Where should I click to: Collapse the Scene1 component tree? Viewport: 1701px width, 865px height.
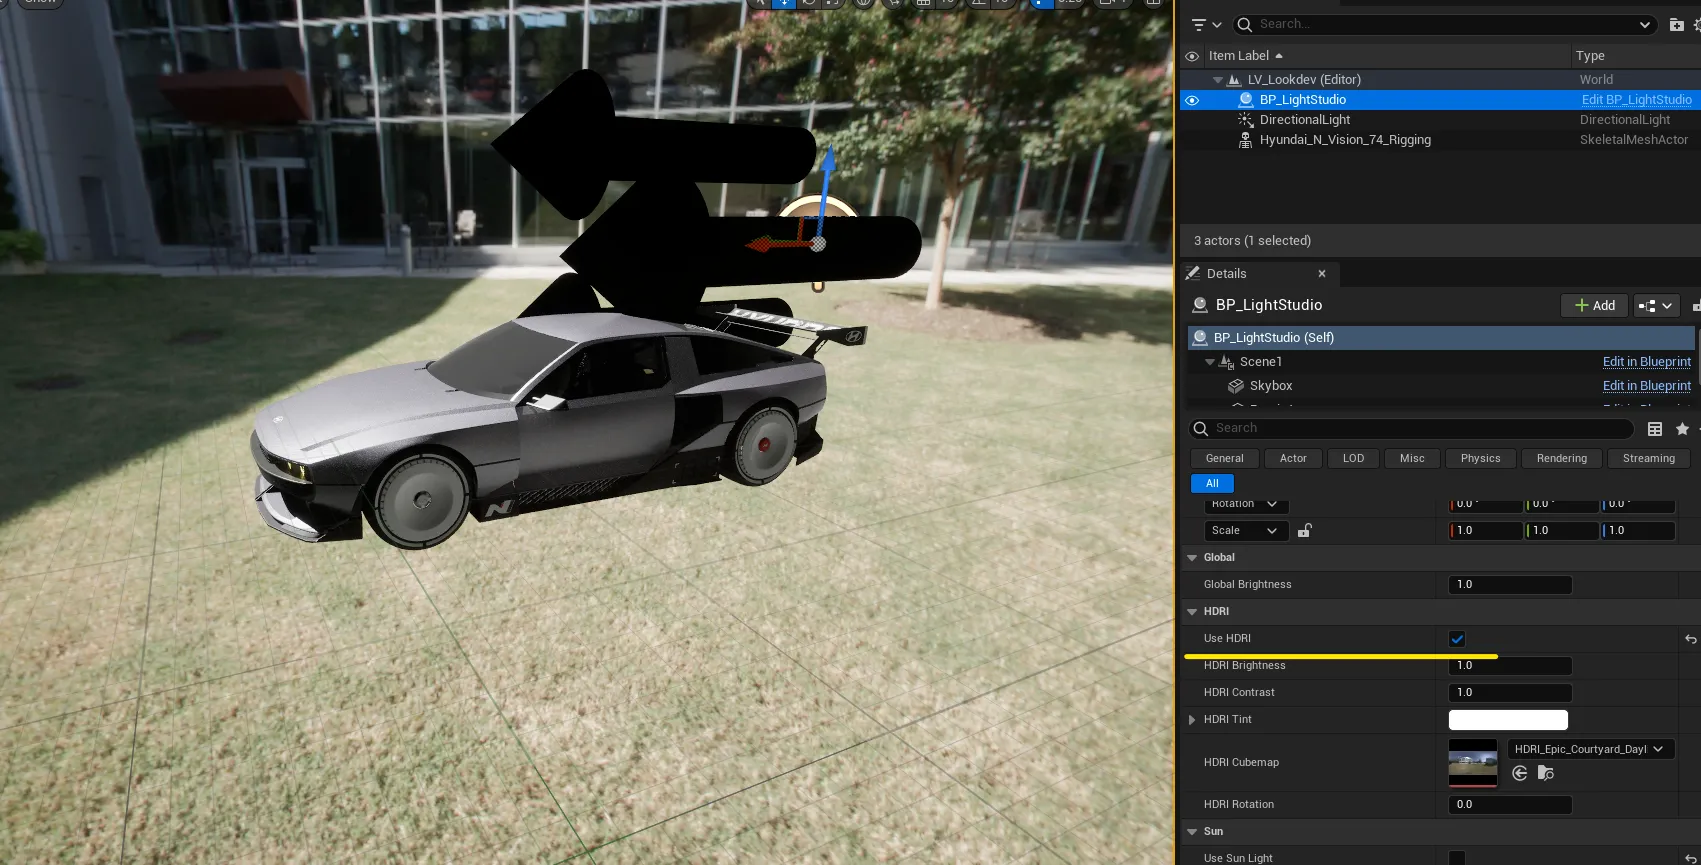1210,362
